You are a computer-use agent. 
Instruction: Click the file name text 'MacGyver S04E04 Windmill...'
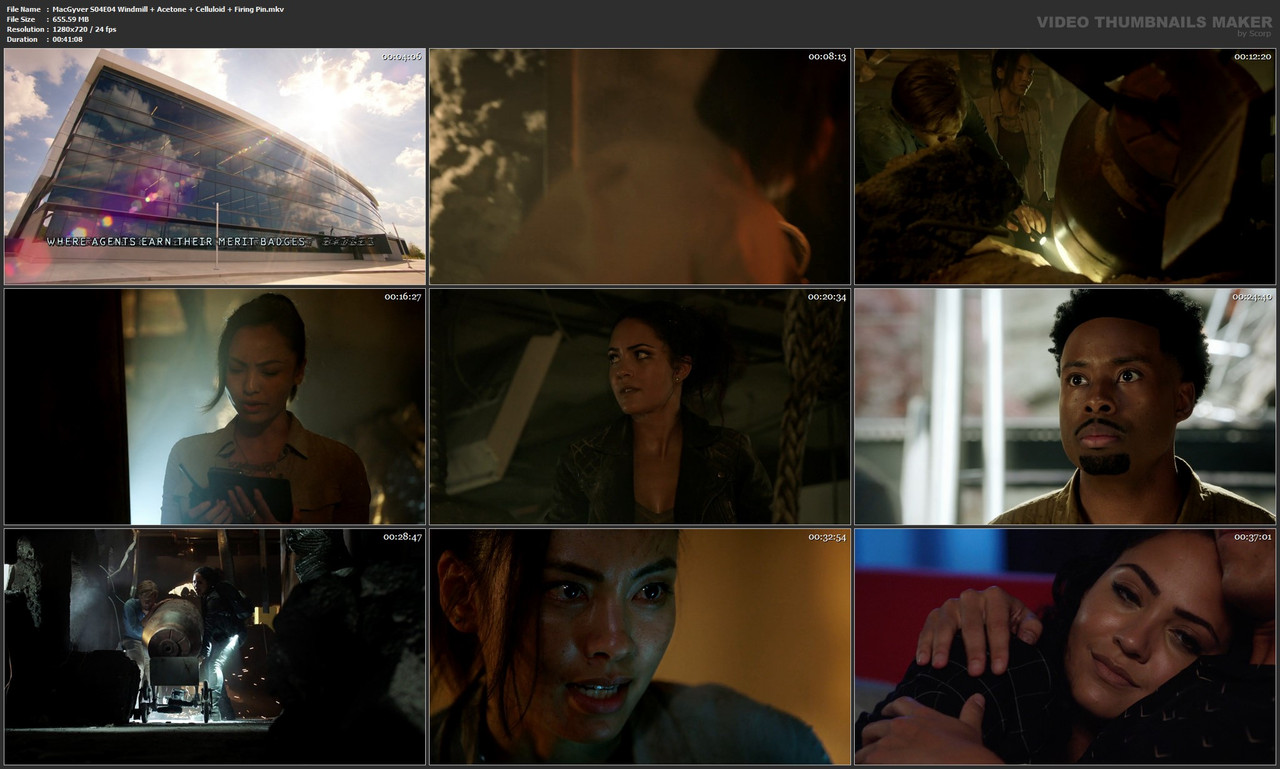coord(168,9)
